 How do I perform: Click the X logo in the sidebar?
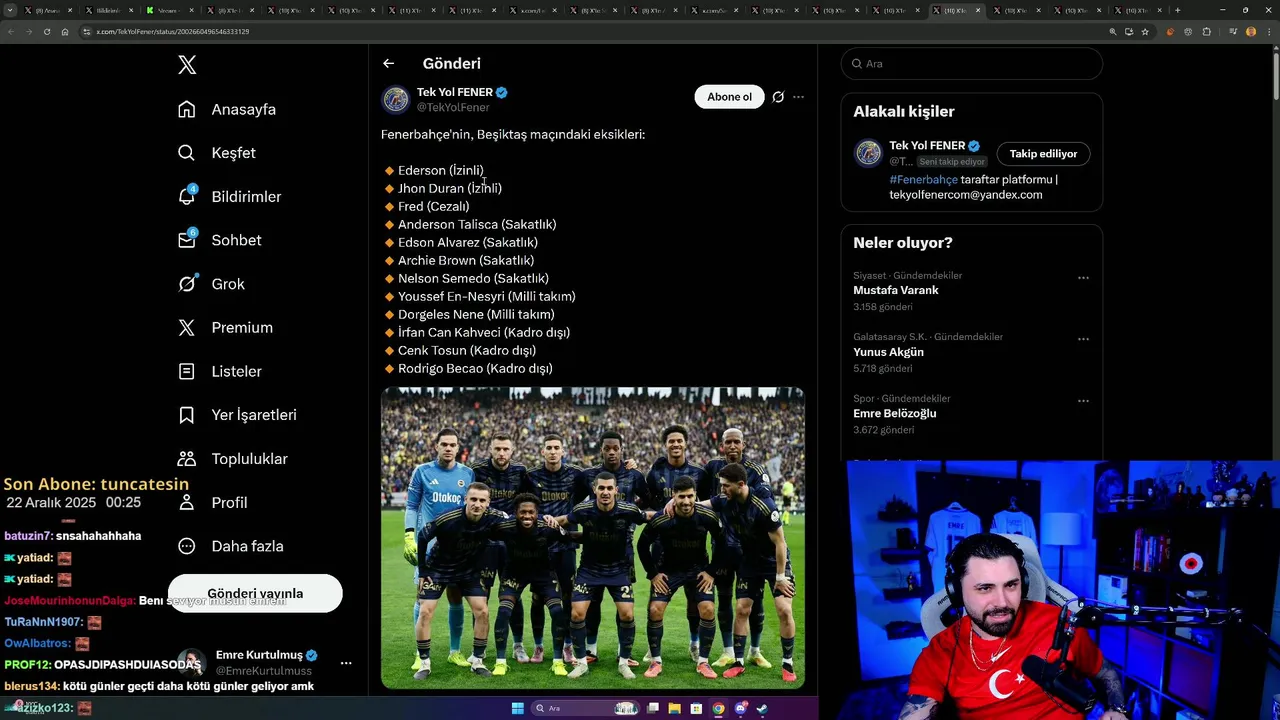tap(187, 65)
